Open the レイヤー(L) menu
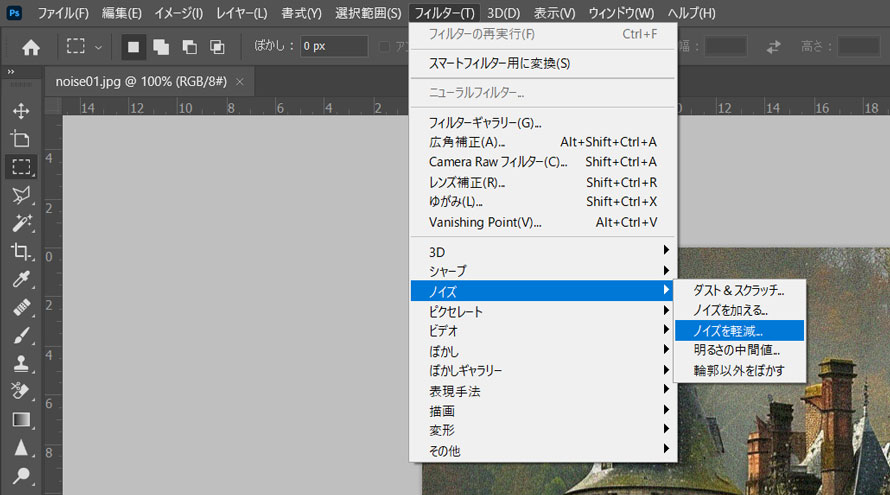This screenshot has width=890, height=495. 242,12
